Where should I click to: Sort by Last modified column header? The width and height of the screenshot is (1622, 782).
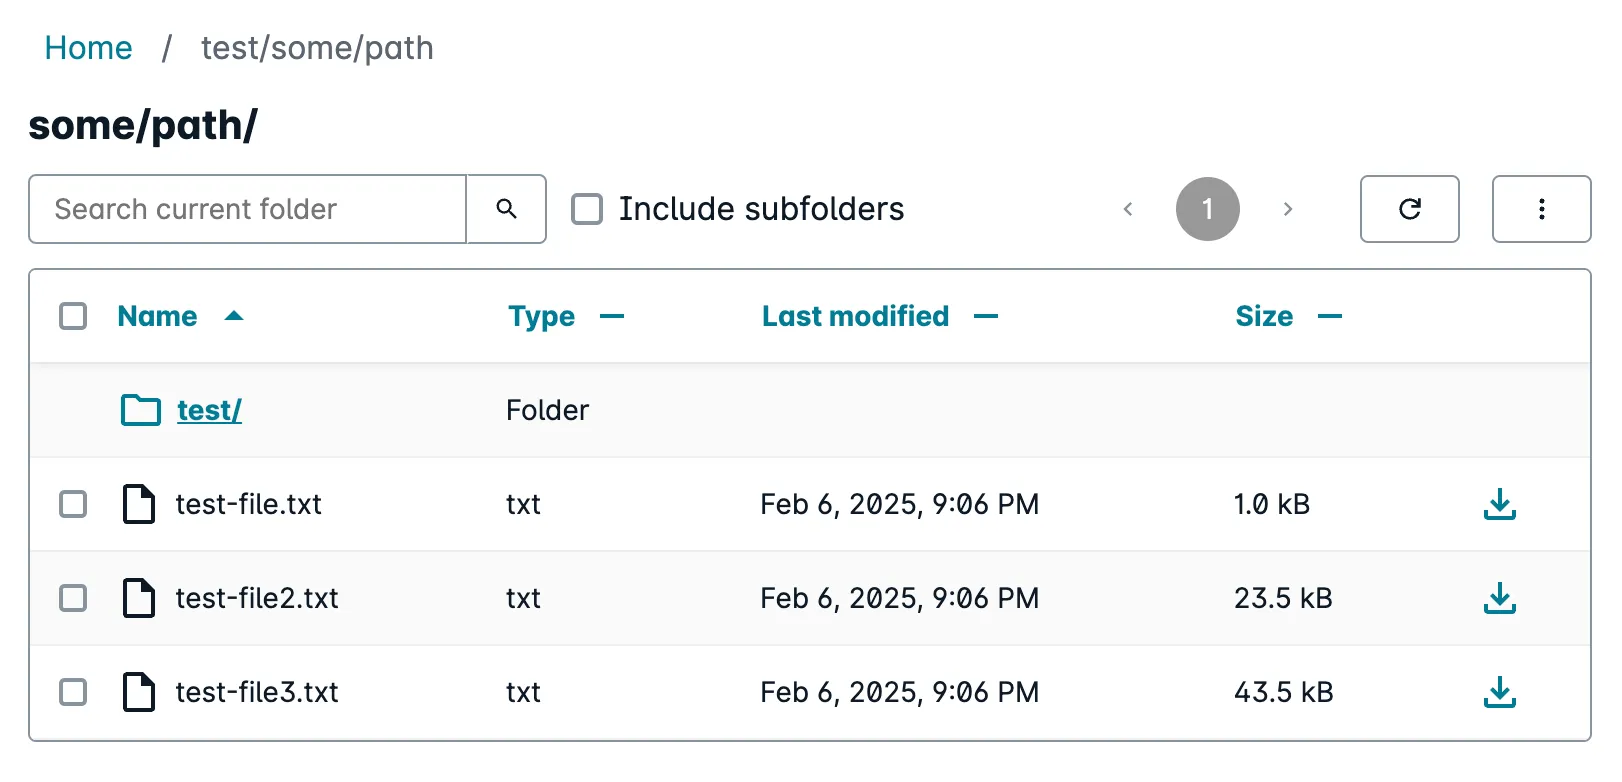855,316
